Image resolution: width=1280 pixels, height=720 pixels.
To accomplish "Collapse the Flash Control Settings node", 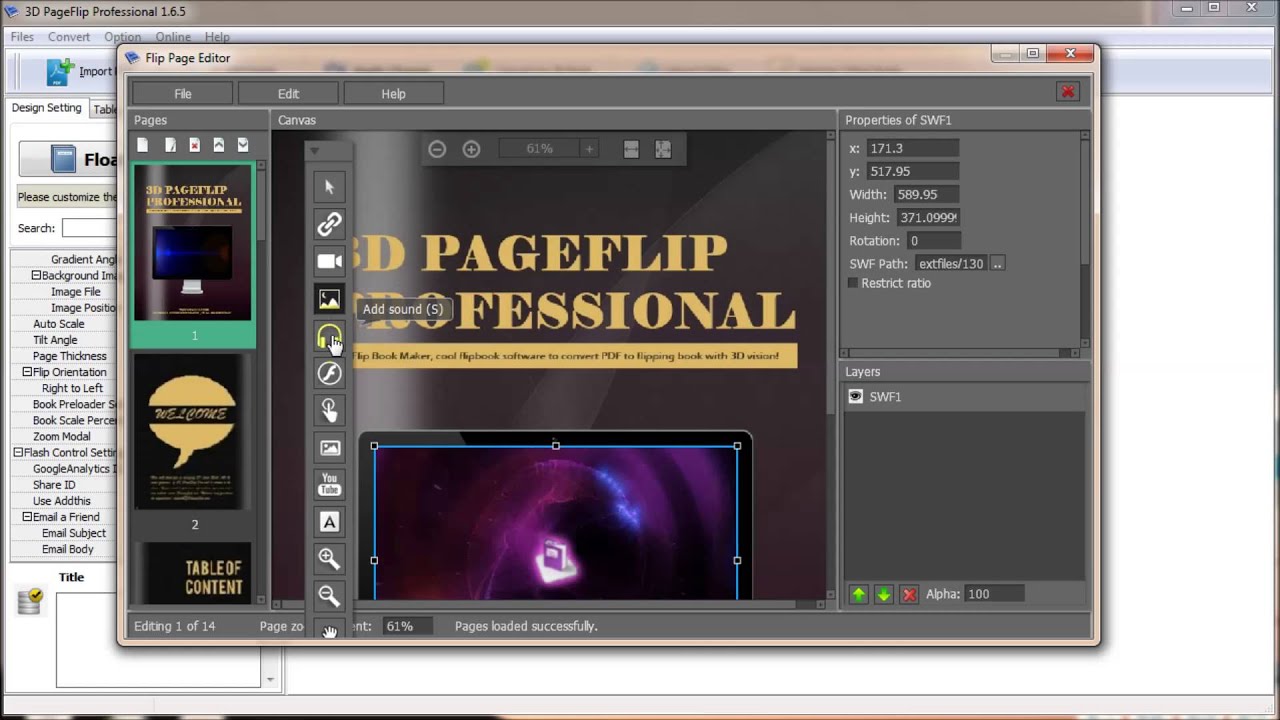I will 18,453.
